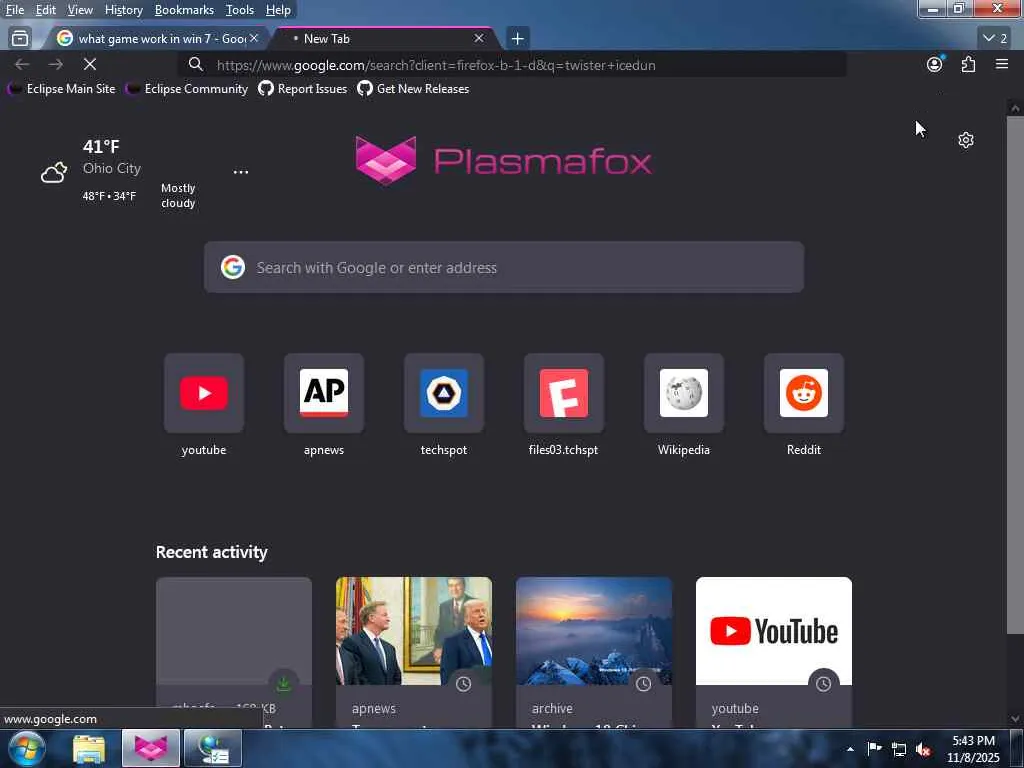Open new tab personalize gear settings
This screenshot has width=1024, height=768.
coord(966,140)
